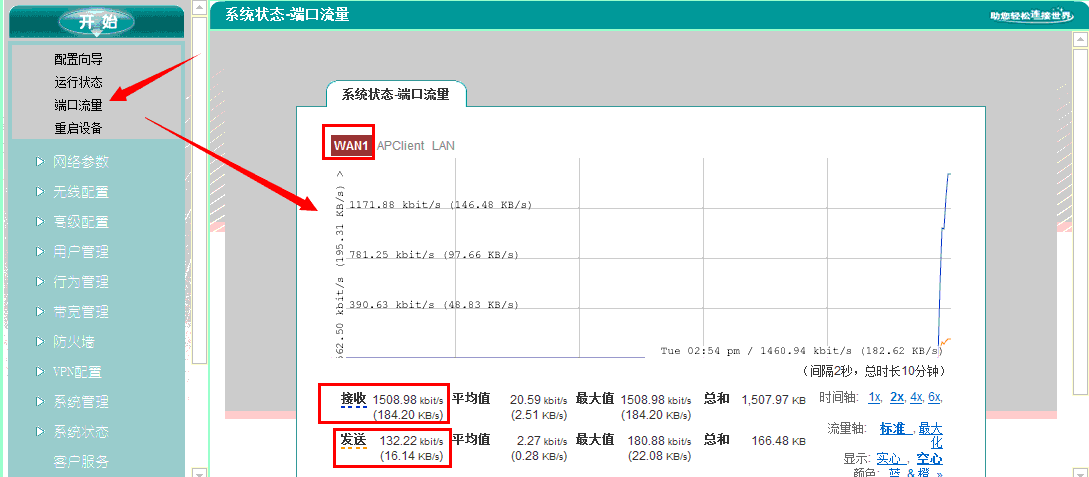Click the 开始 start button

point(97,22)
